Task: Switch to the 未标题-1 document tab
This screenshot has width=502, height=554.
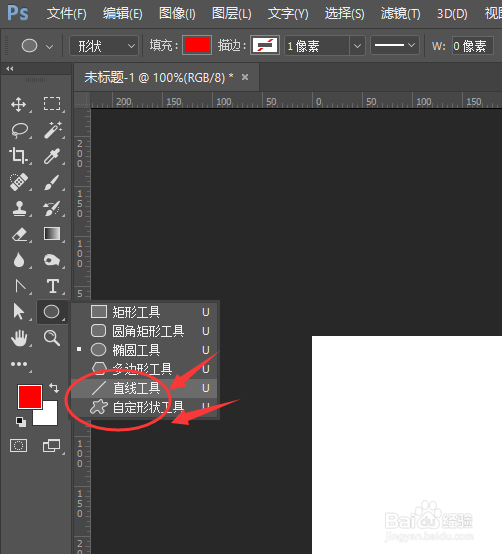Action: point(159,77)
